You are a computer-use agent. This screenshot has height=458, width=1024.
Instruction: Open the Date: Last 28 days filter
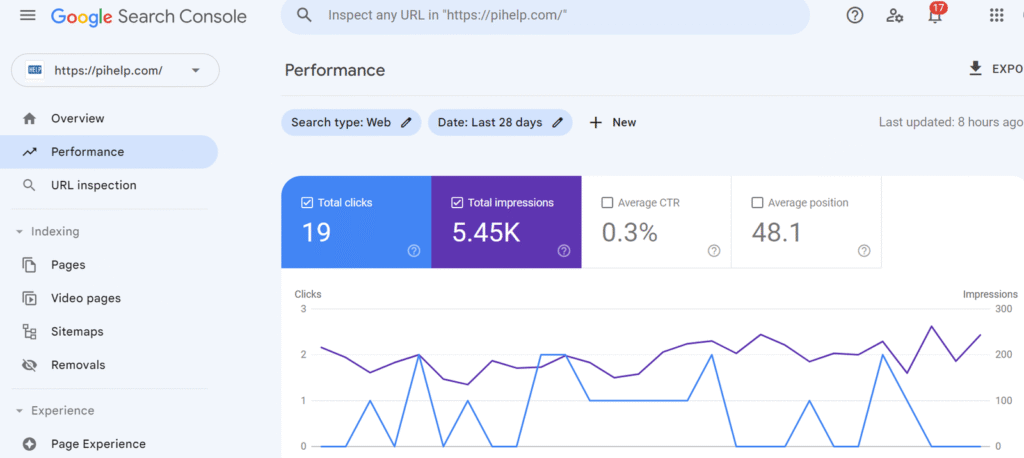tap(500, 122)
